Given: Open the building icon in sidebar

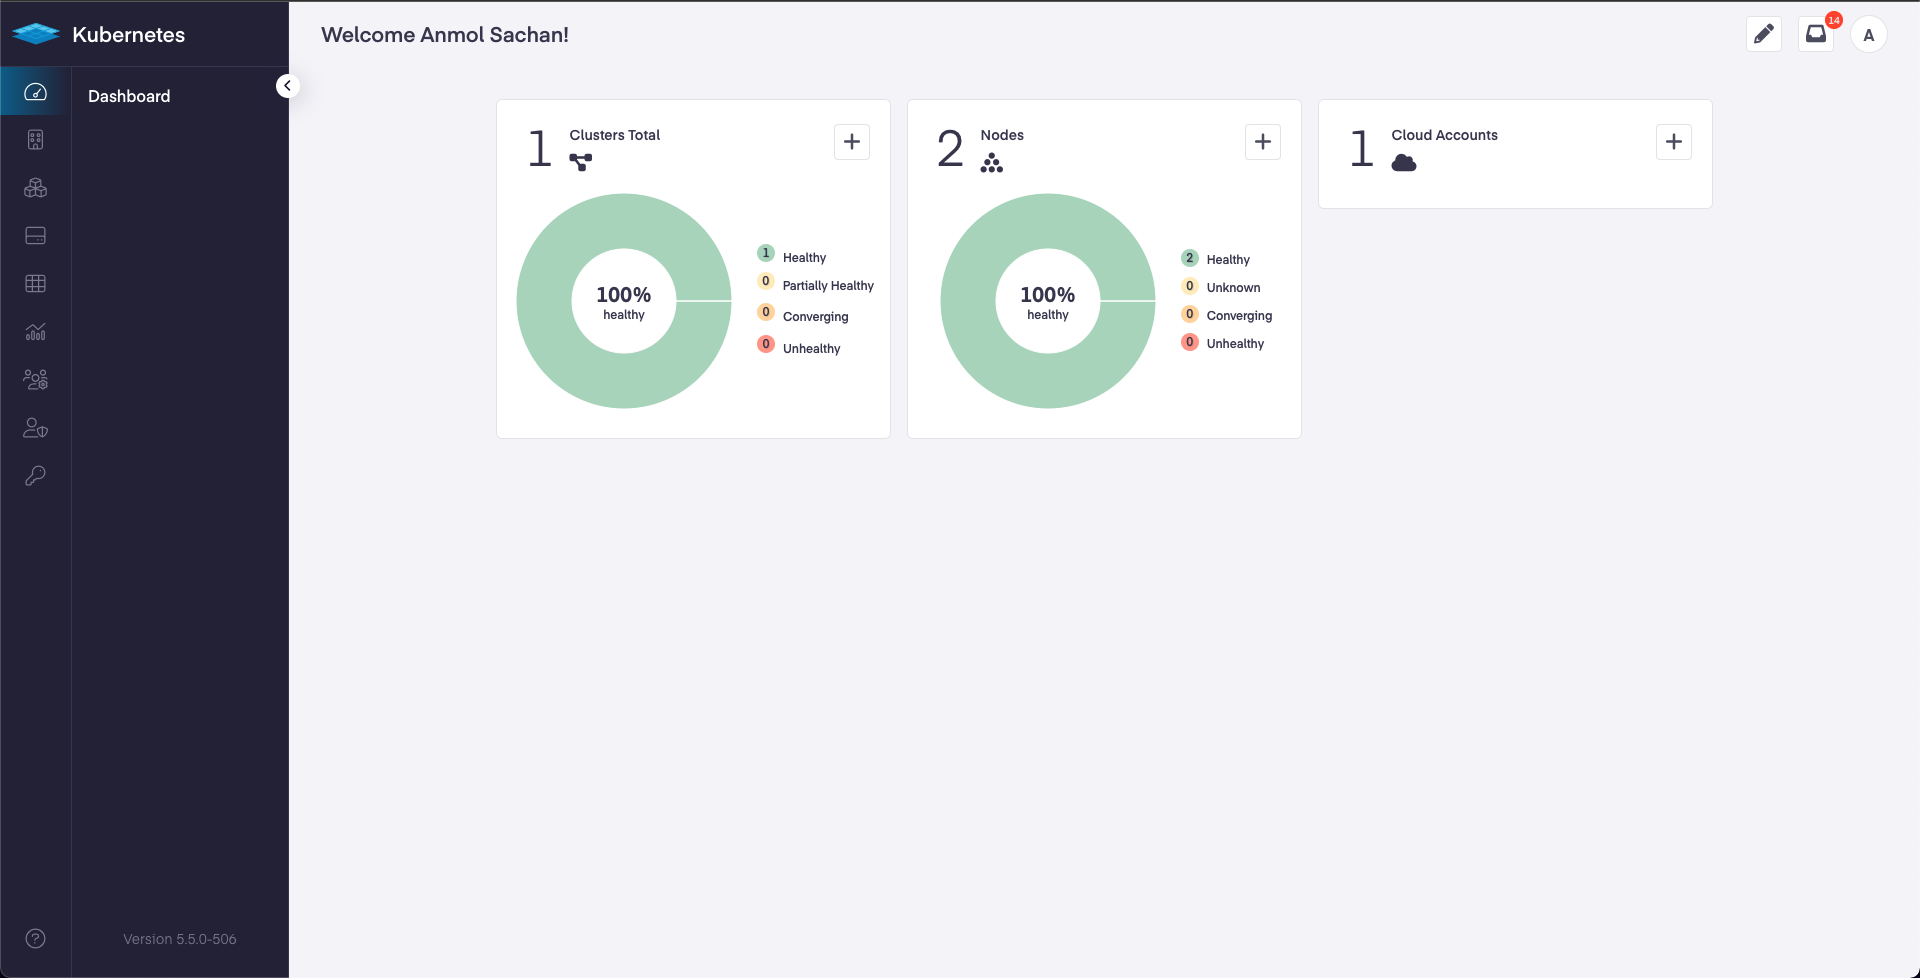Looking at the screenshot, I should pyautogui.click(x=35, y=140).
